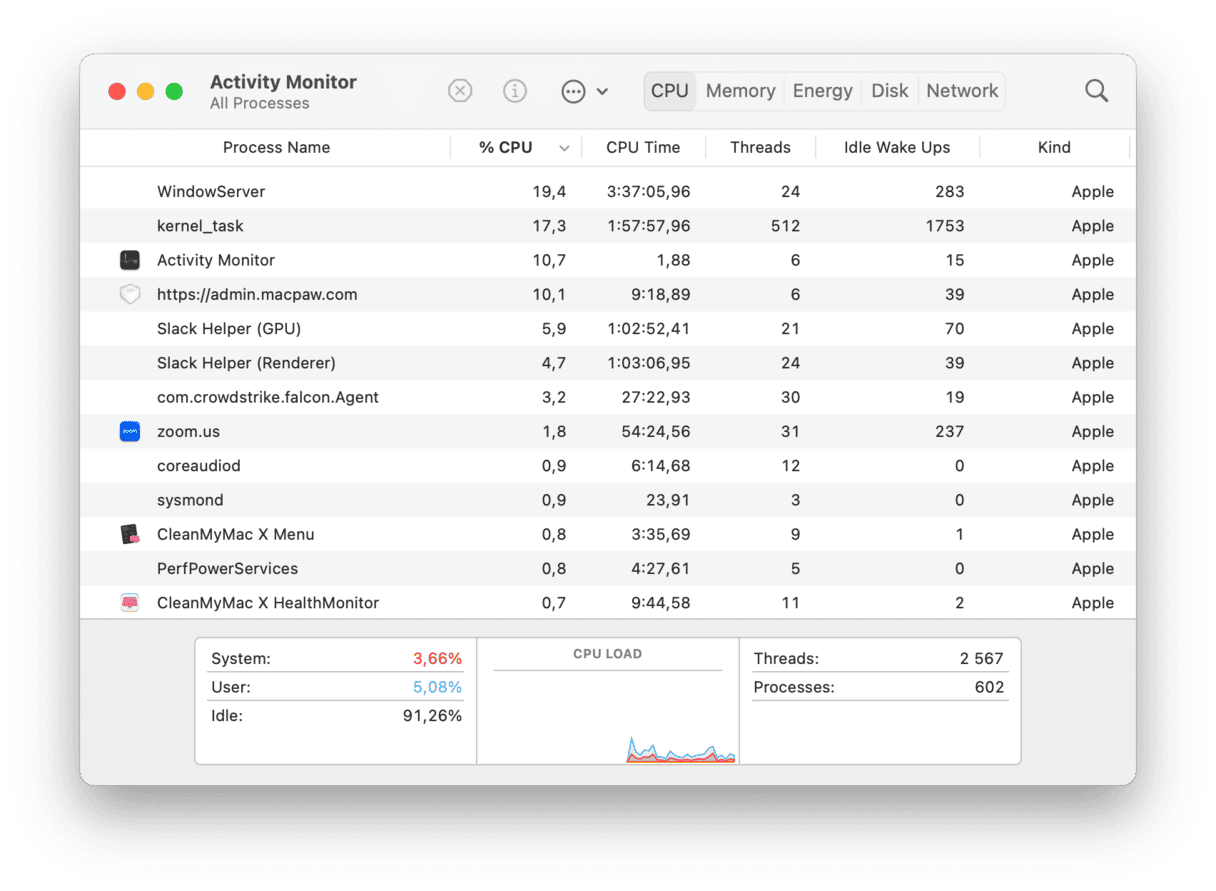The image size is (1216, 891).
Task: Select the Disk tab
Action: pos(890,91)
